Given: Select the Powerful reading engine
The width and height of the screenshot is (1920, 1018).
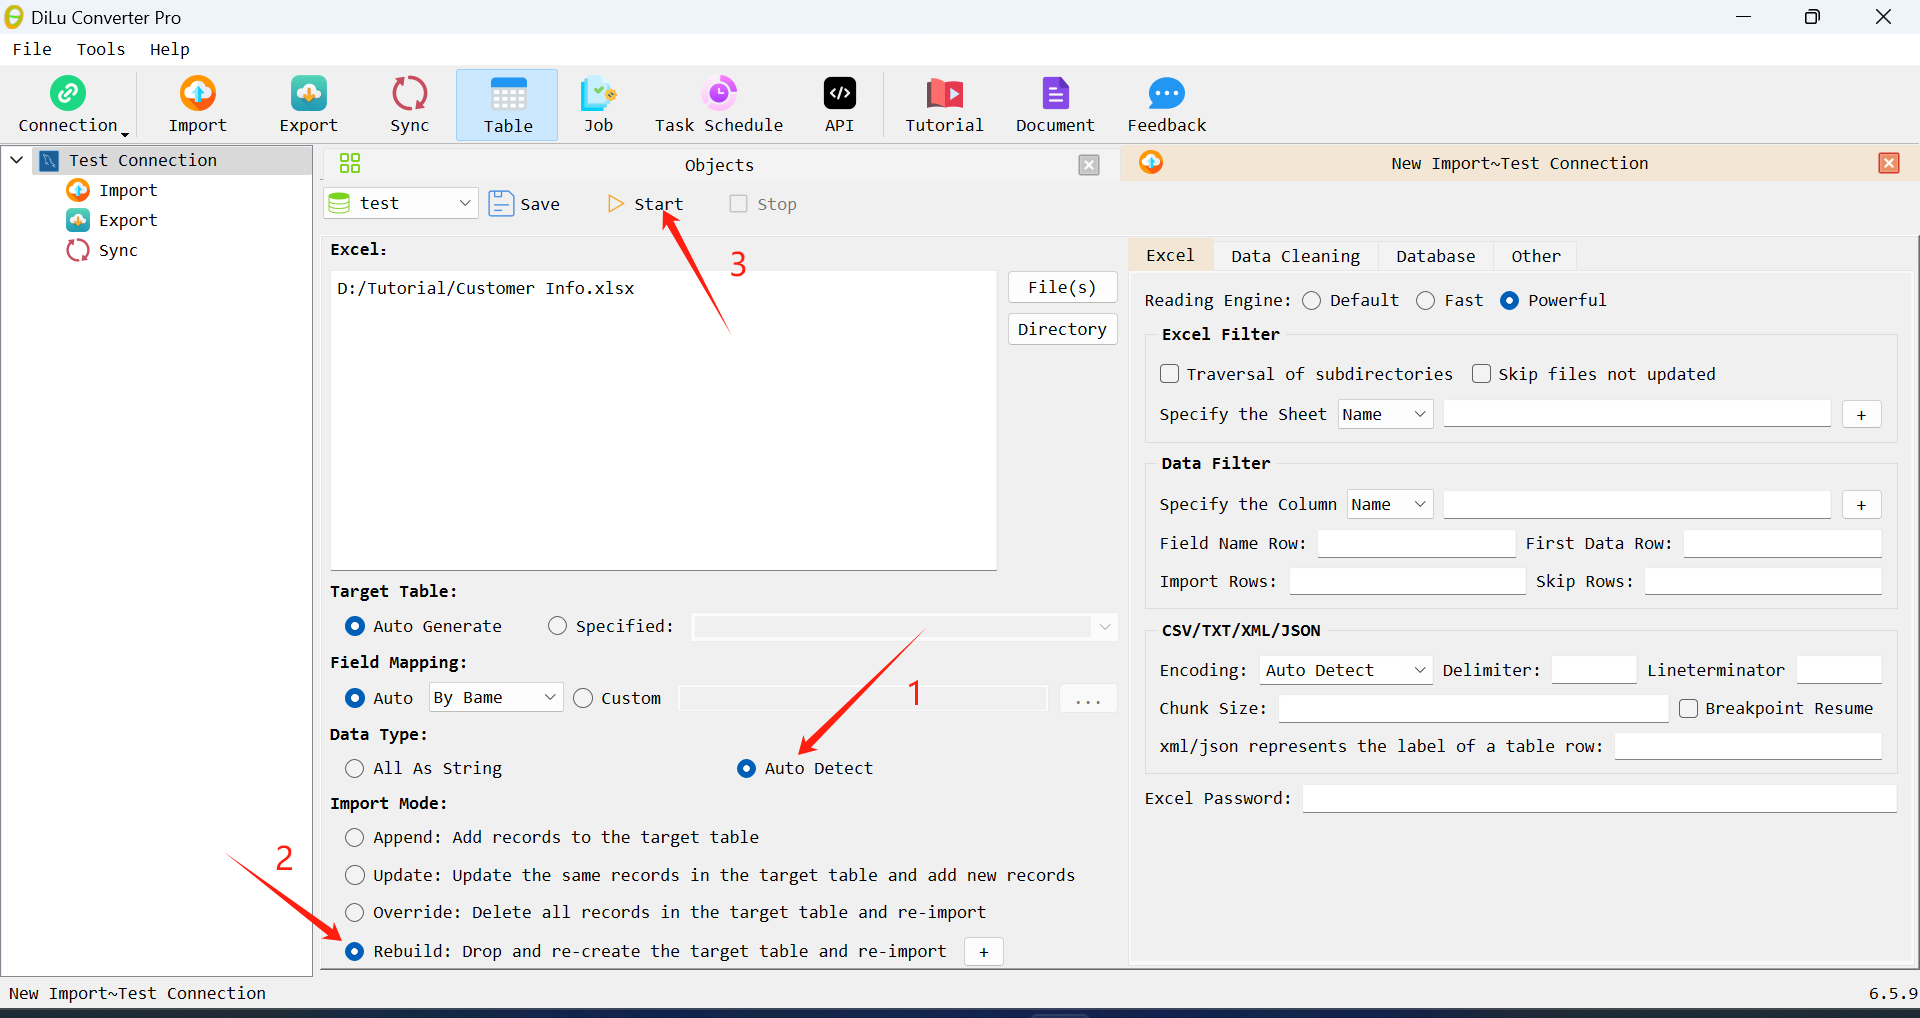Looking at the screenshot, I should [x=1509, y=301].
